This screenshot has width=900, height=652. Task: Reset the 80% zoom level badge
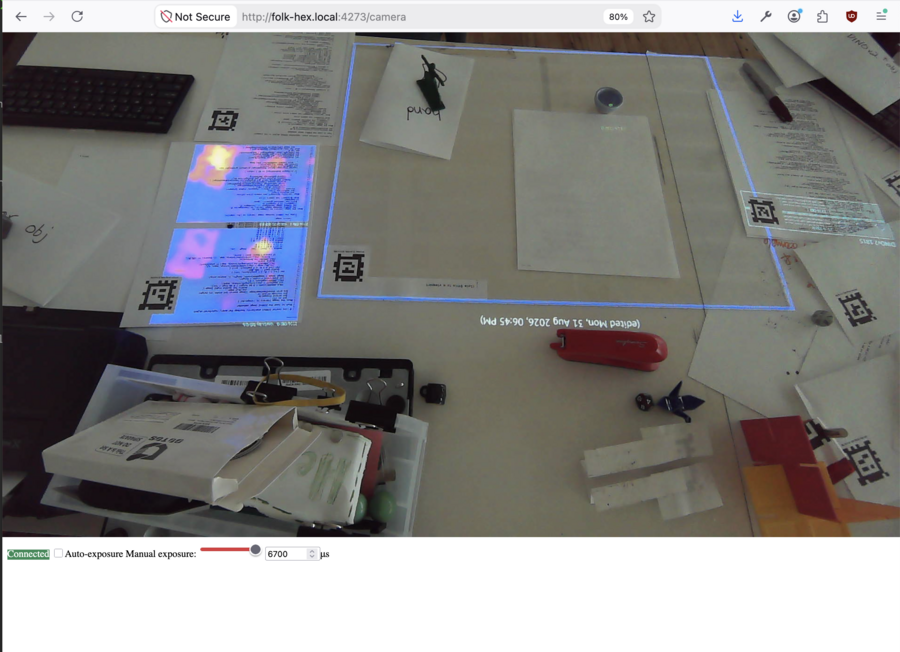point(618,17)
